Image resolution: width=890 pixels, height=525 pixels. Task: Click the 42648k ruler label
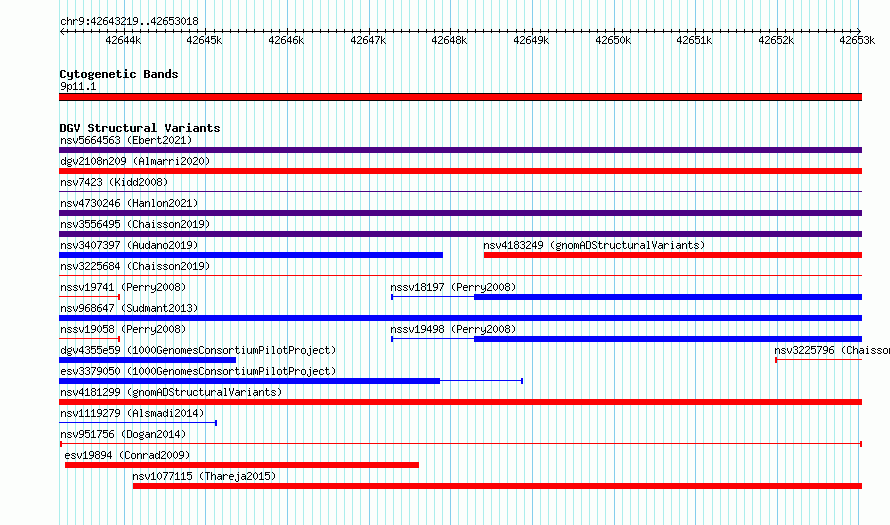[x=450, y=40]
